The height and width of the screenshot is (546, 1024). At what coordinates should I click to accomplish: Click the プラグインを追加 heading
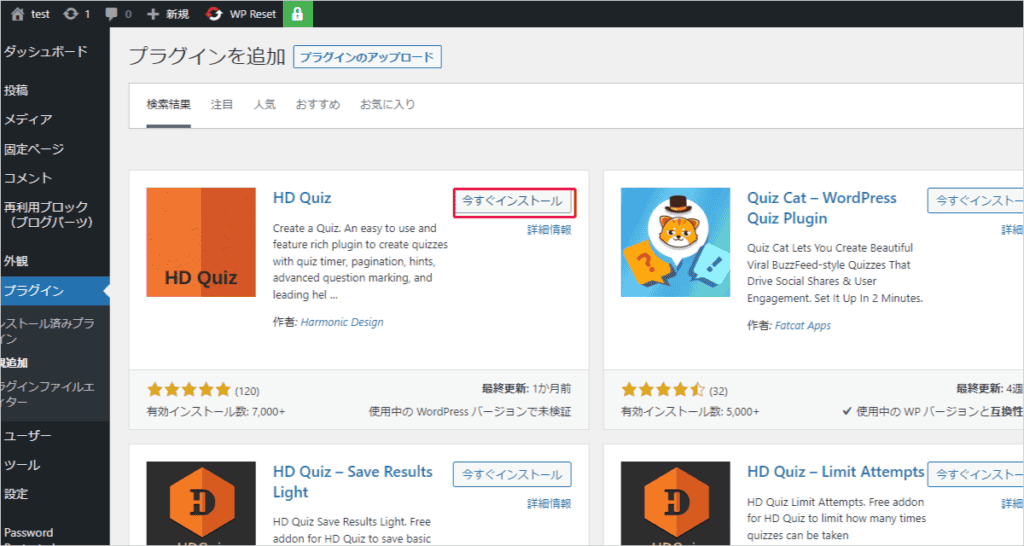tap(207, 56)
